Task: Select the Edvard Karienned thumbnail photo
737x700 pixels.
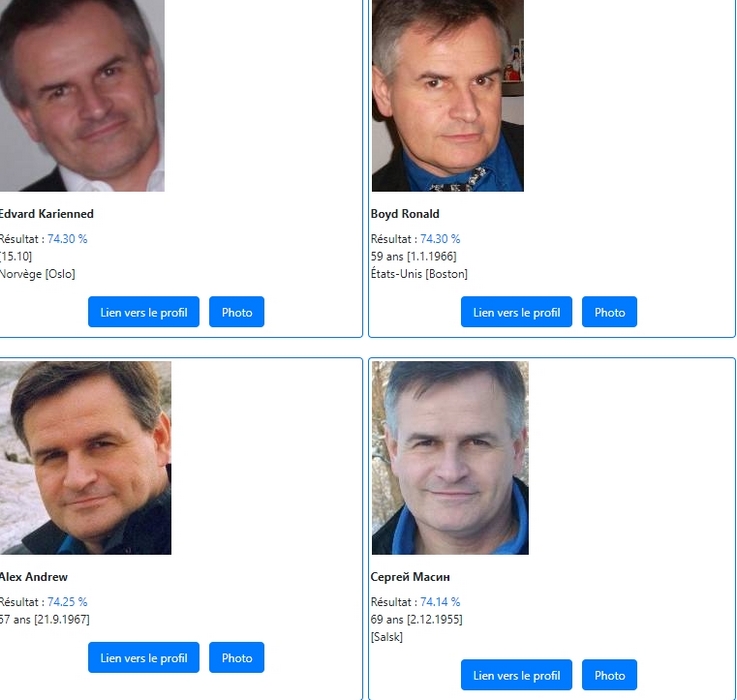Action: coord(82,95)
